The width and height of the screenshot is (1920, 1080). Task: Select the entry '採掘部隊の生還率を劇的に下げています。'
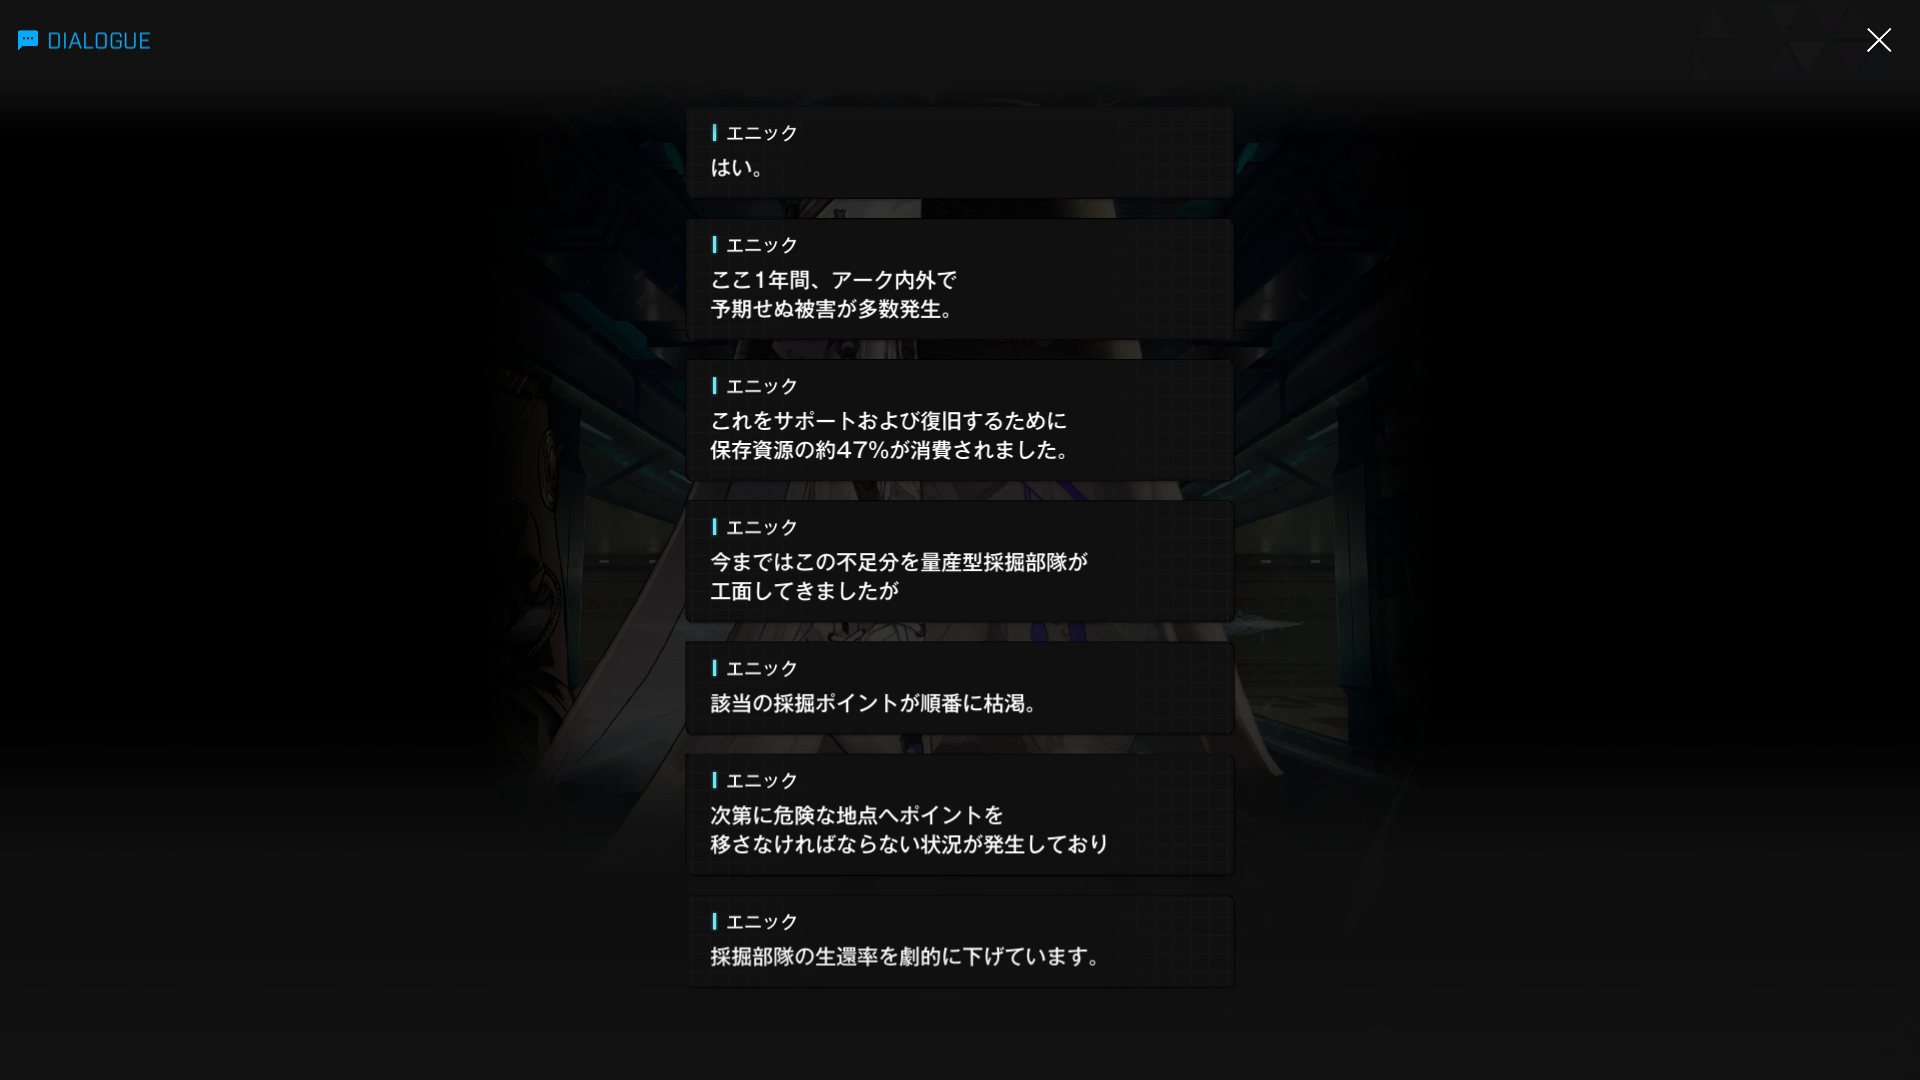[960, 942]
